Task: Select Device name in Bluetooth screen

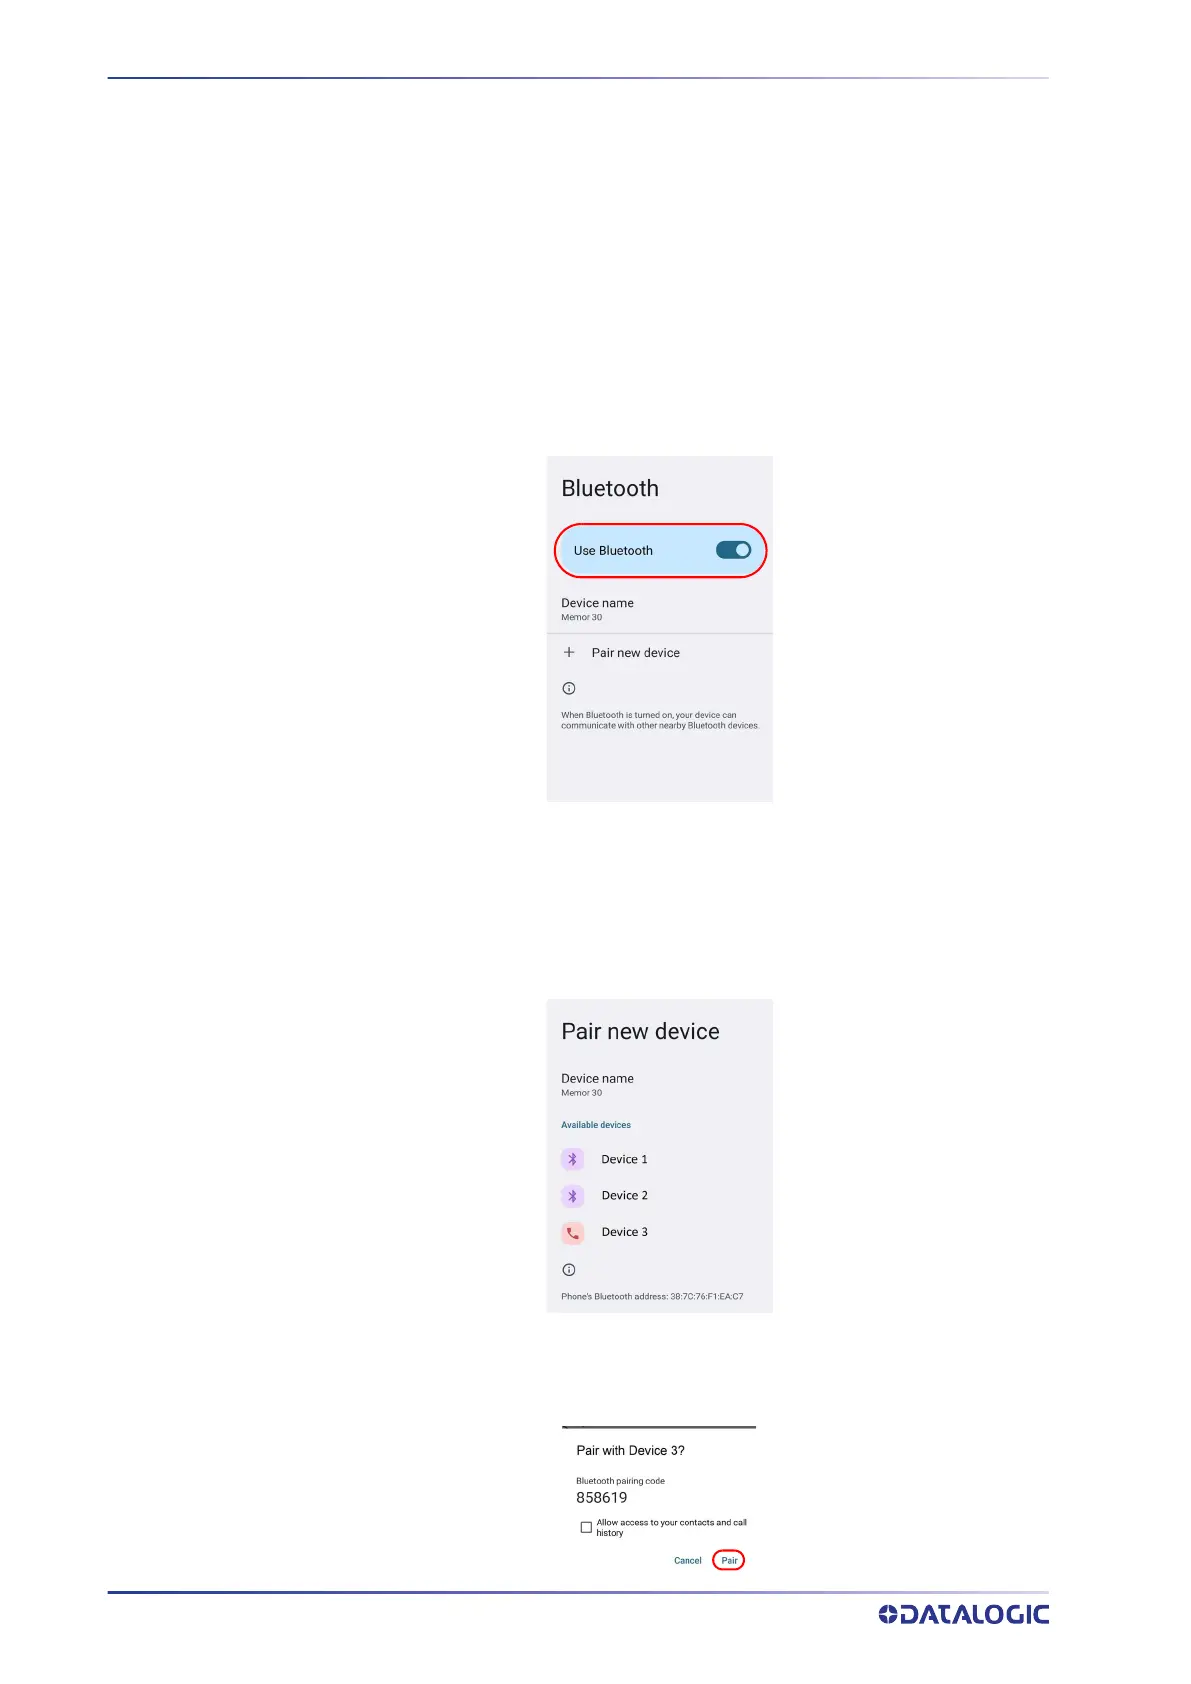Action: tap(597, 609)
